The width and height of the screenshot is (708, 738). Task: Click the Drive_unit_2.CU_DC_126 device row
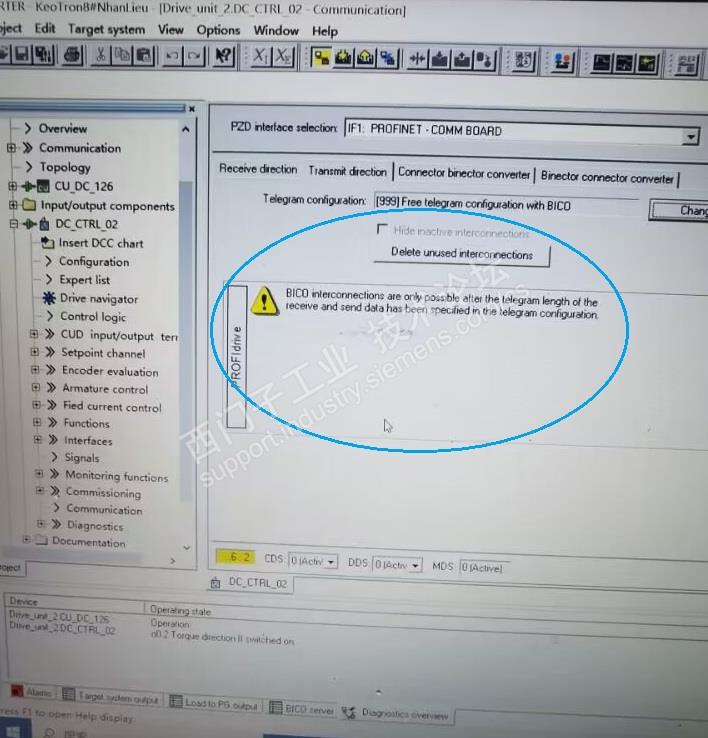click(59, 617)
